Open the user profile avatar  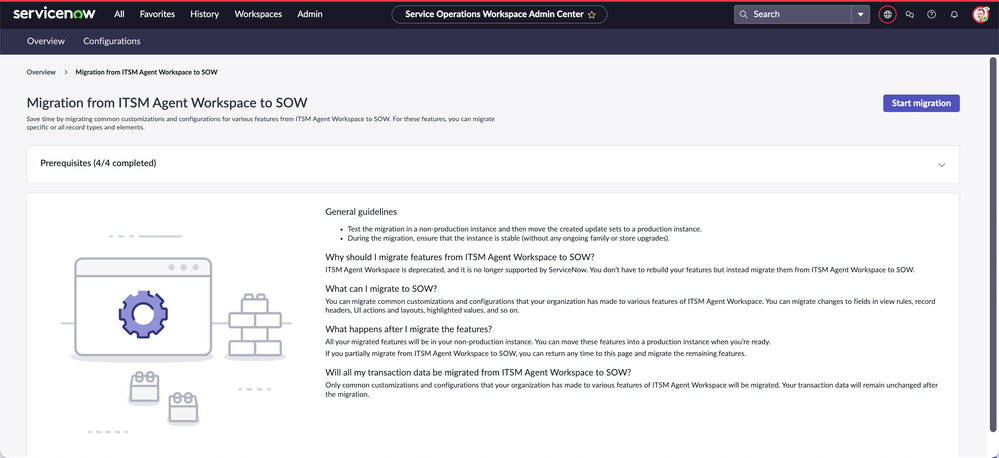(981, 15)
